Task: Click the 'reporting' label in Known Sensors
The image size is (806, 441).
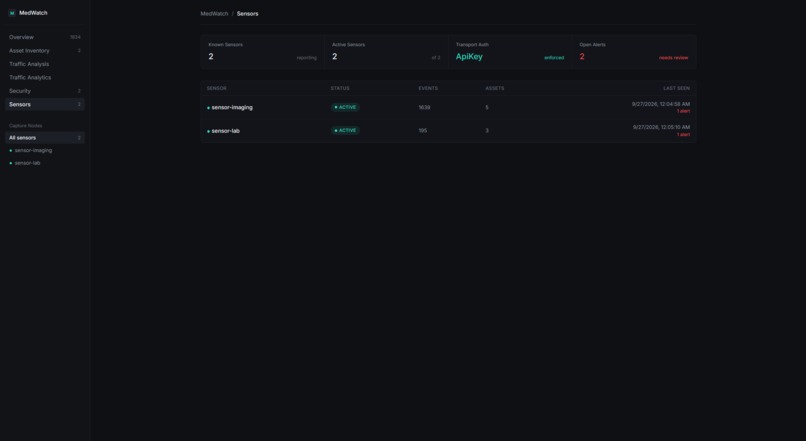Action: 306,58
